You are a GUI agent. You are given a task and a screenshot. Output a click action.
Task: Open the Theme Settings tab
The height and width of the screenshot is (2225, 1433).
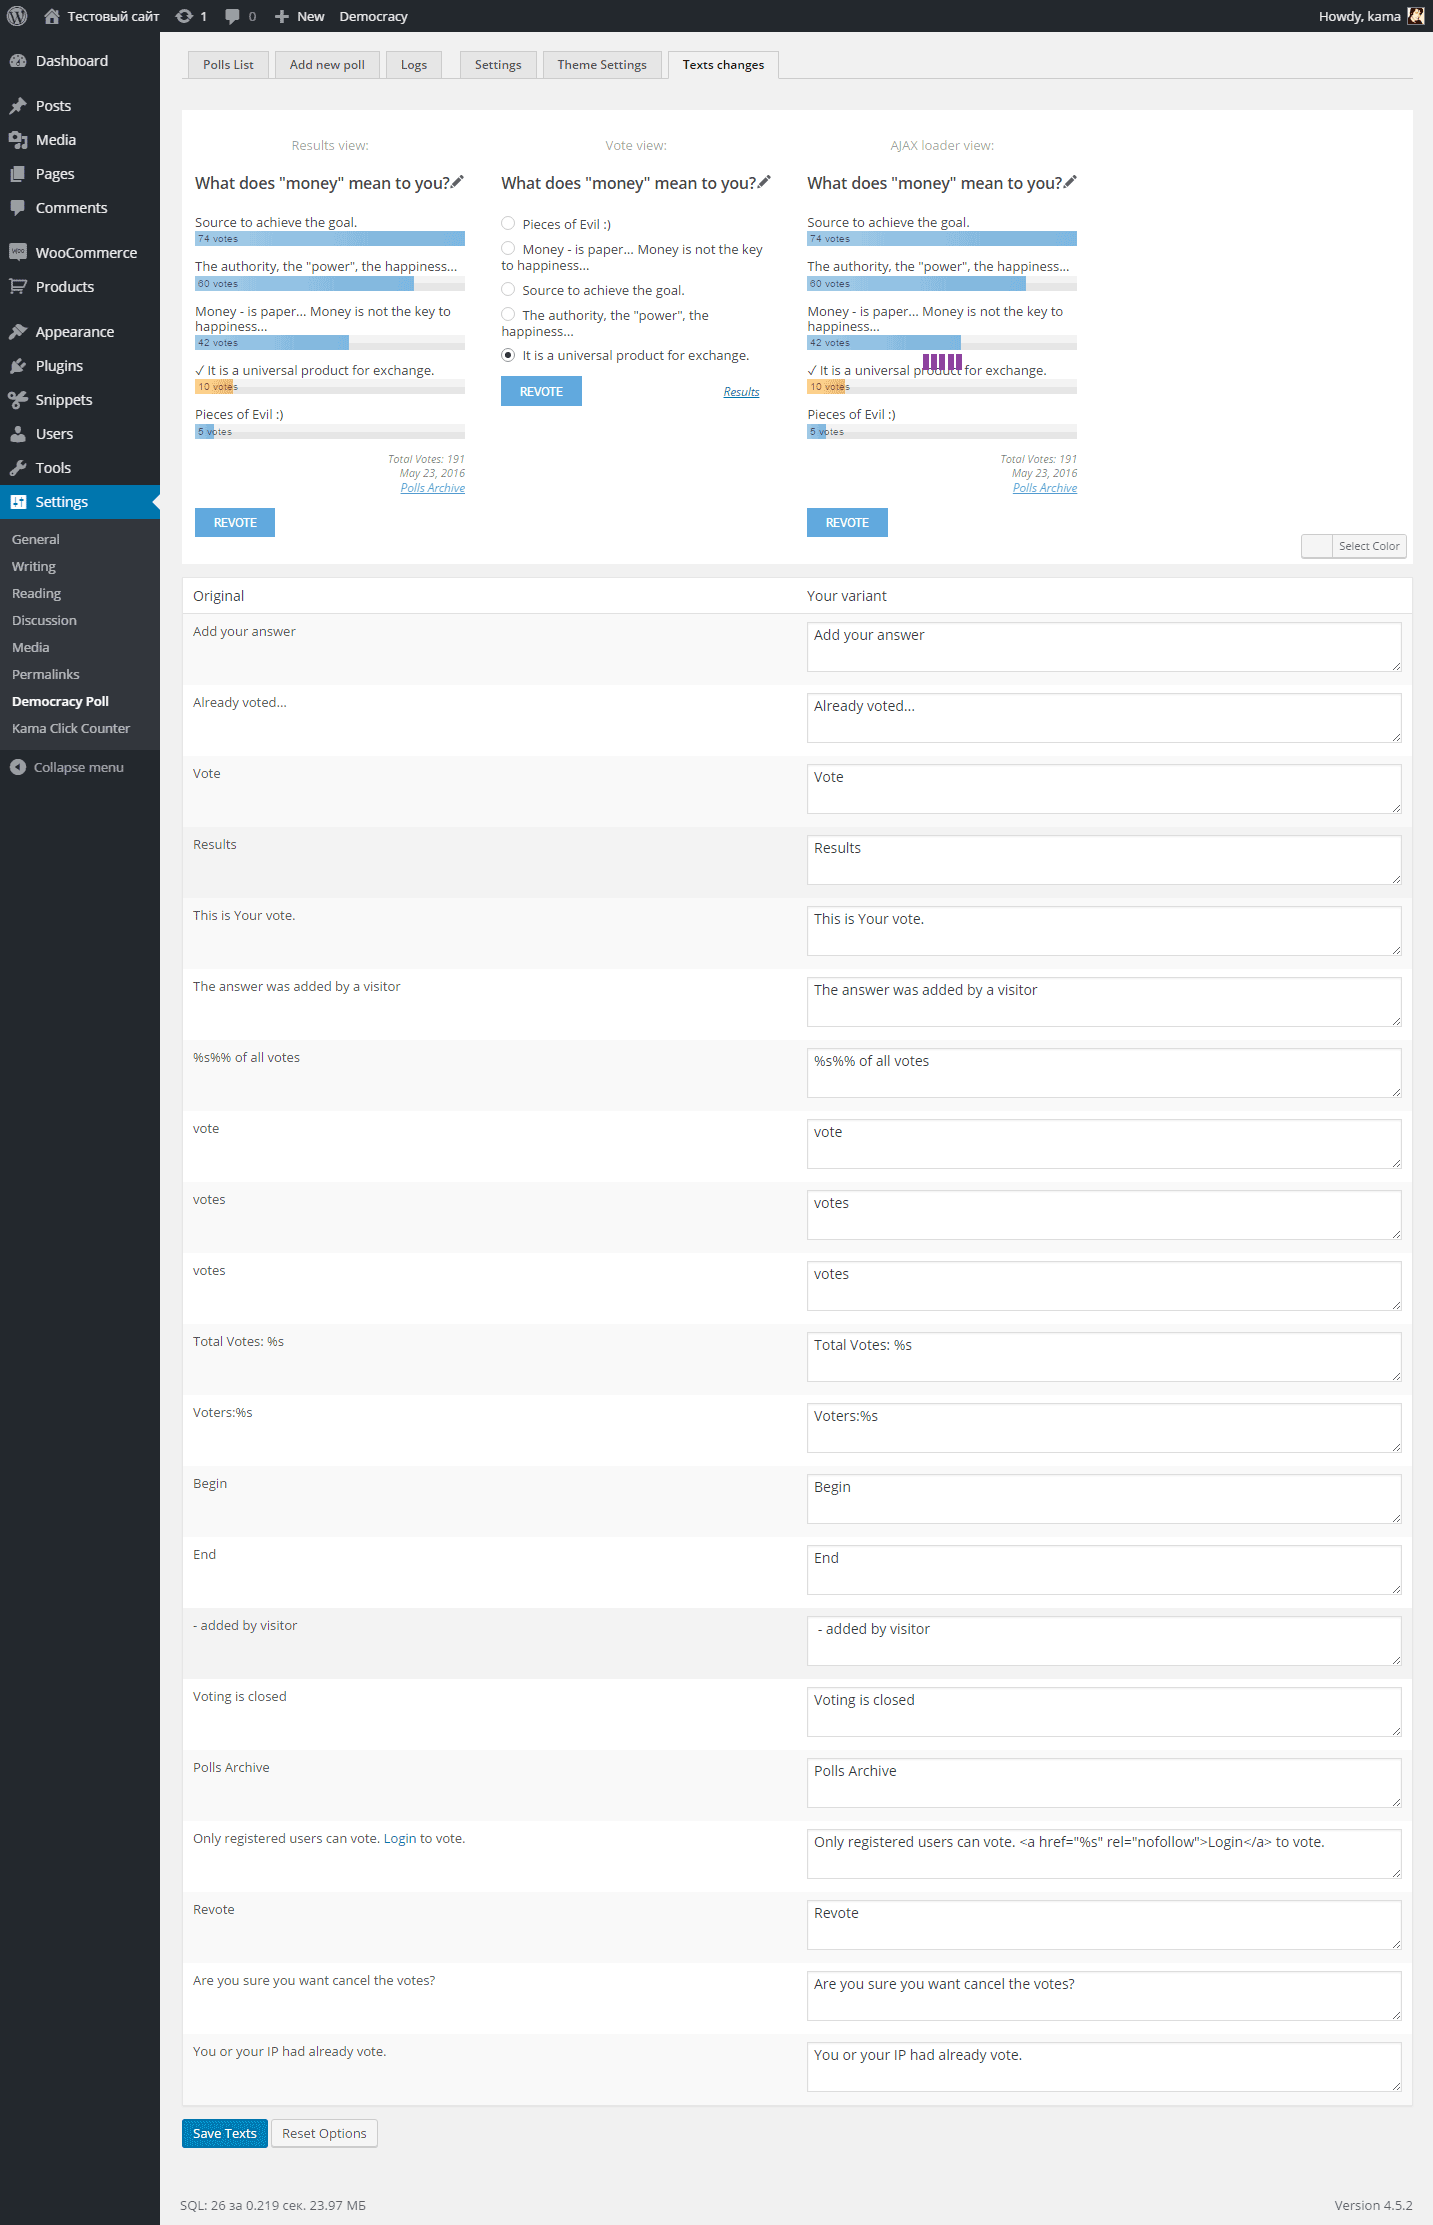tap(602, 64)
